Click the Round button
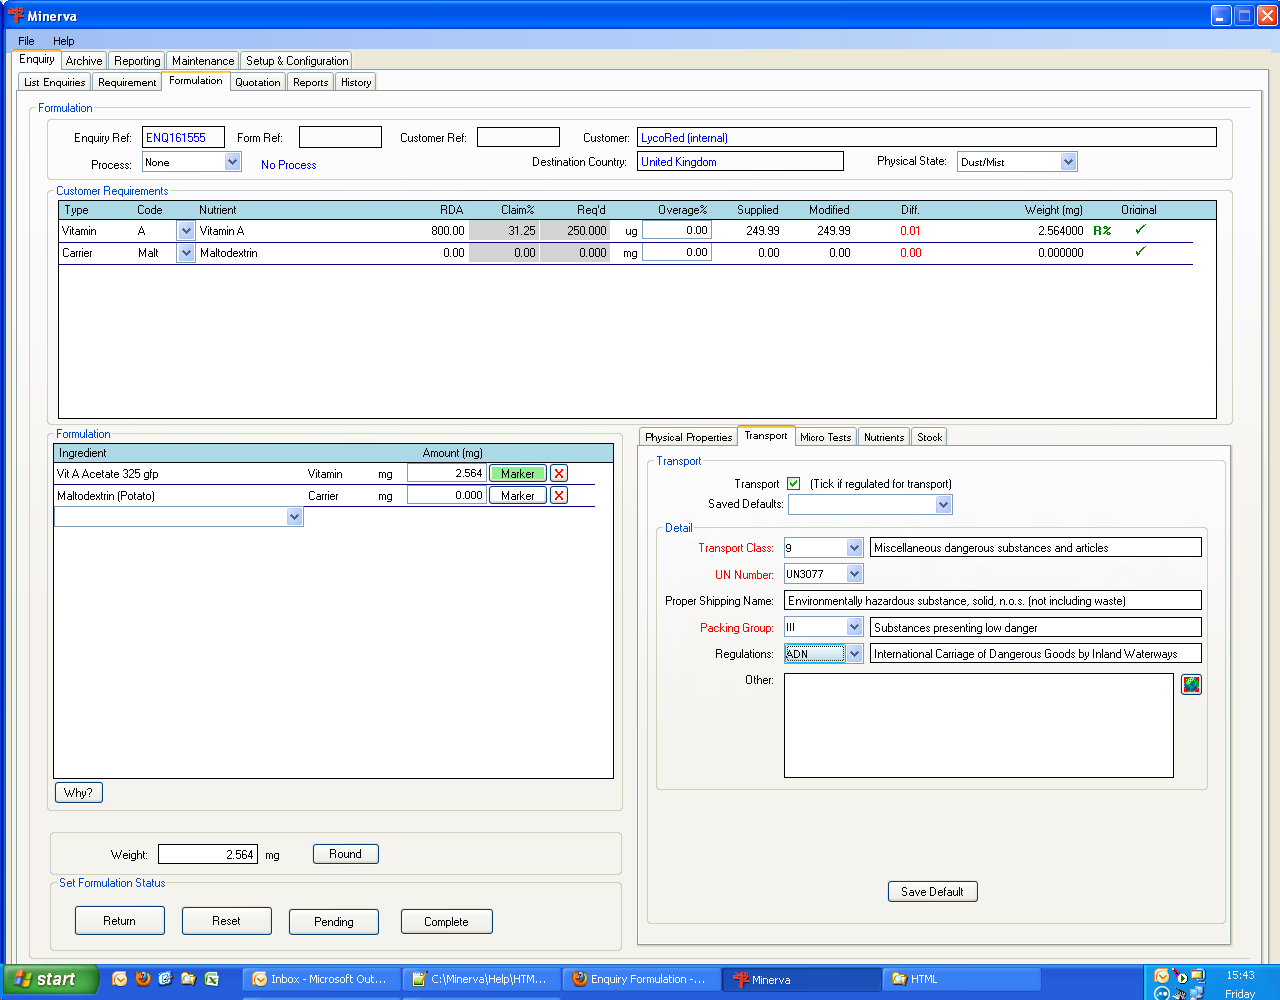 point(345,854)
